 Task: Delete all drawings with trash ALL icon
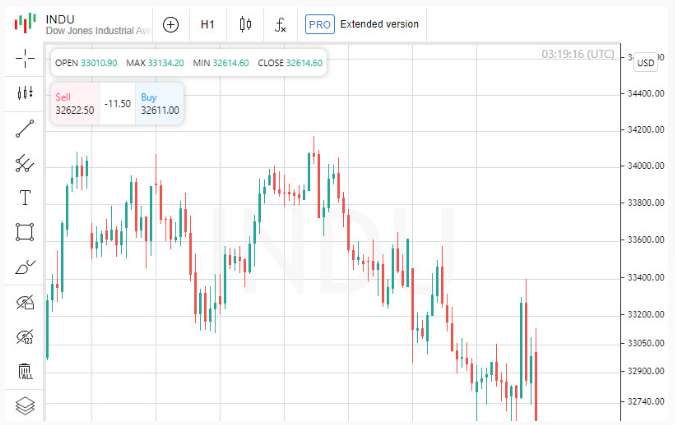tap(25, 371)
